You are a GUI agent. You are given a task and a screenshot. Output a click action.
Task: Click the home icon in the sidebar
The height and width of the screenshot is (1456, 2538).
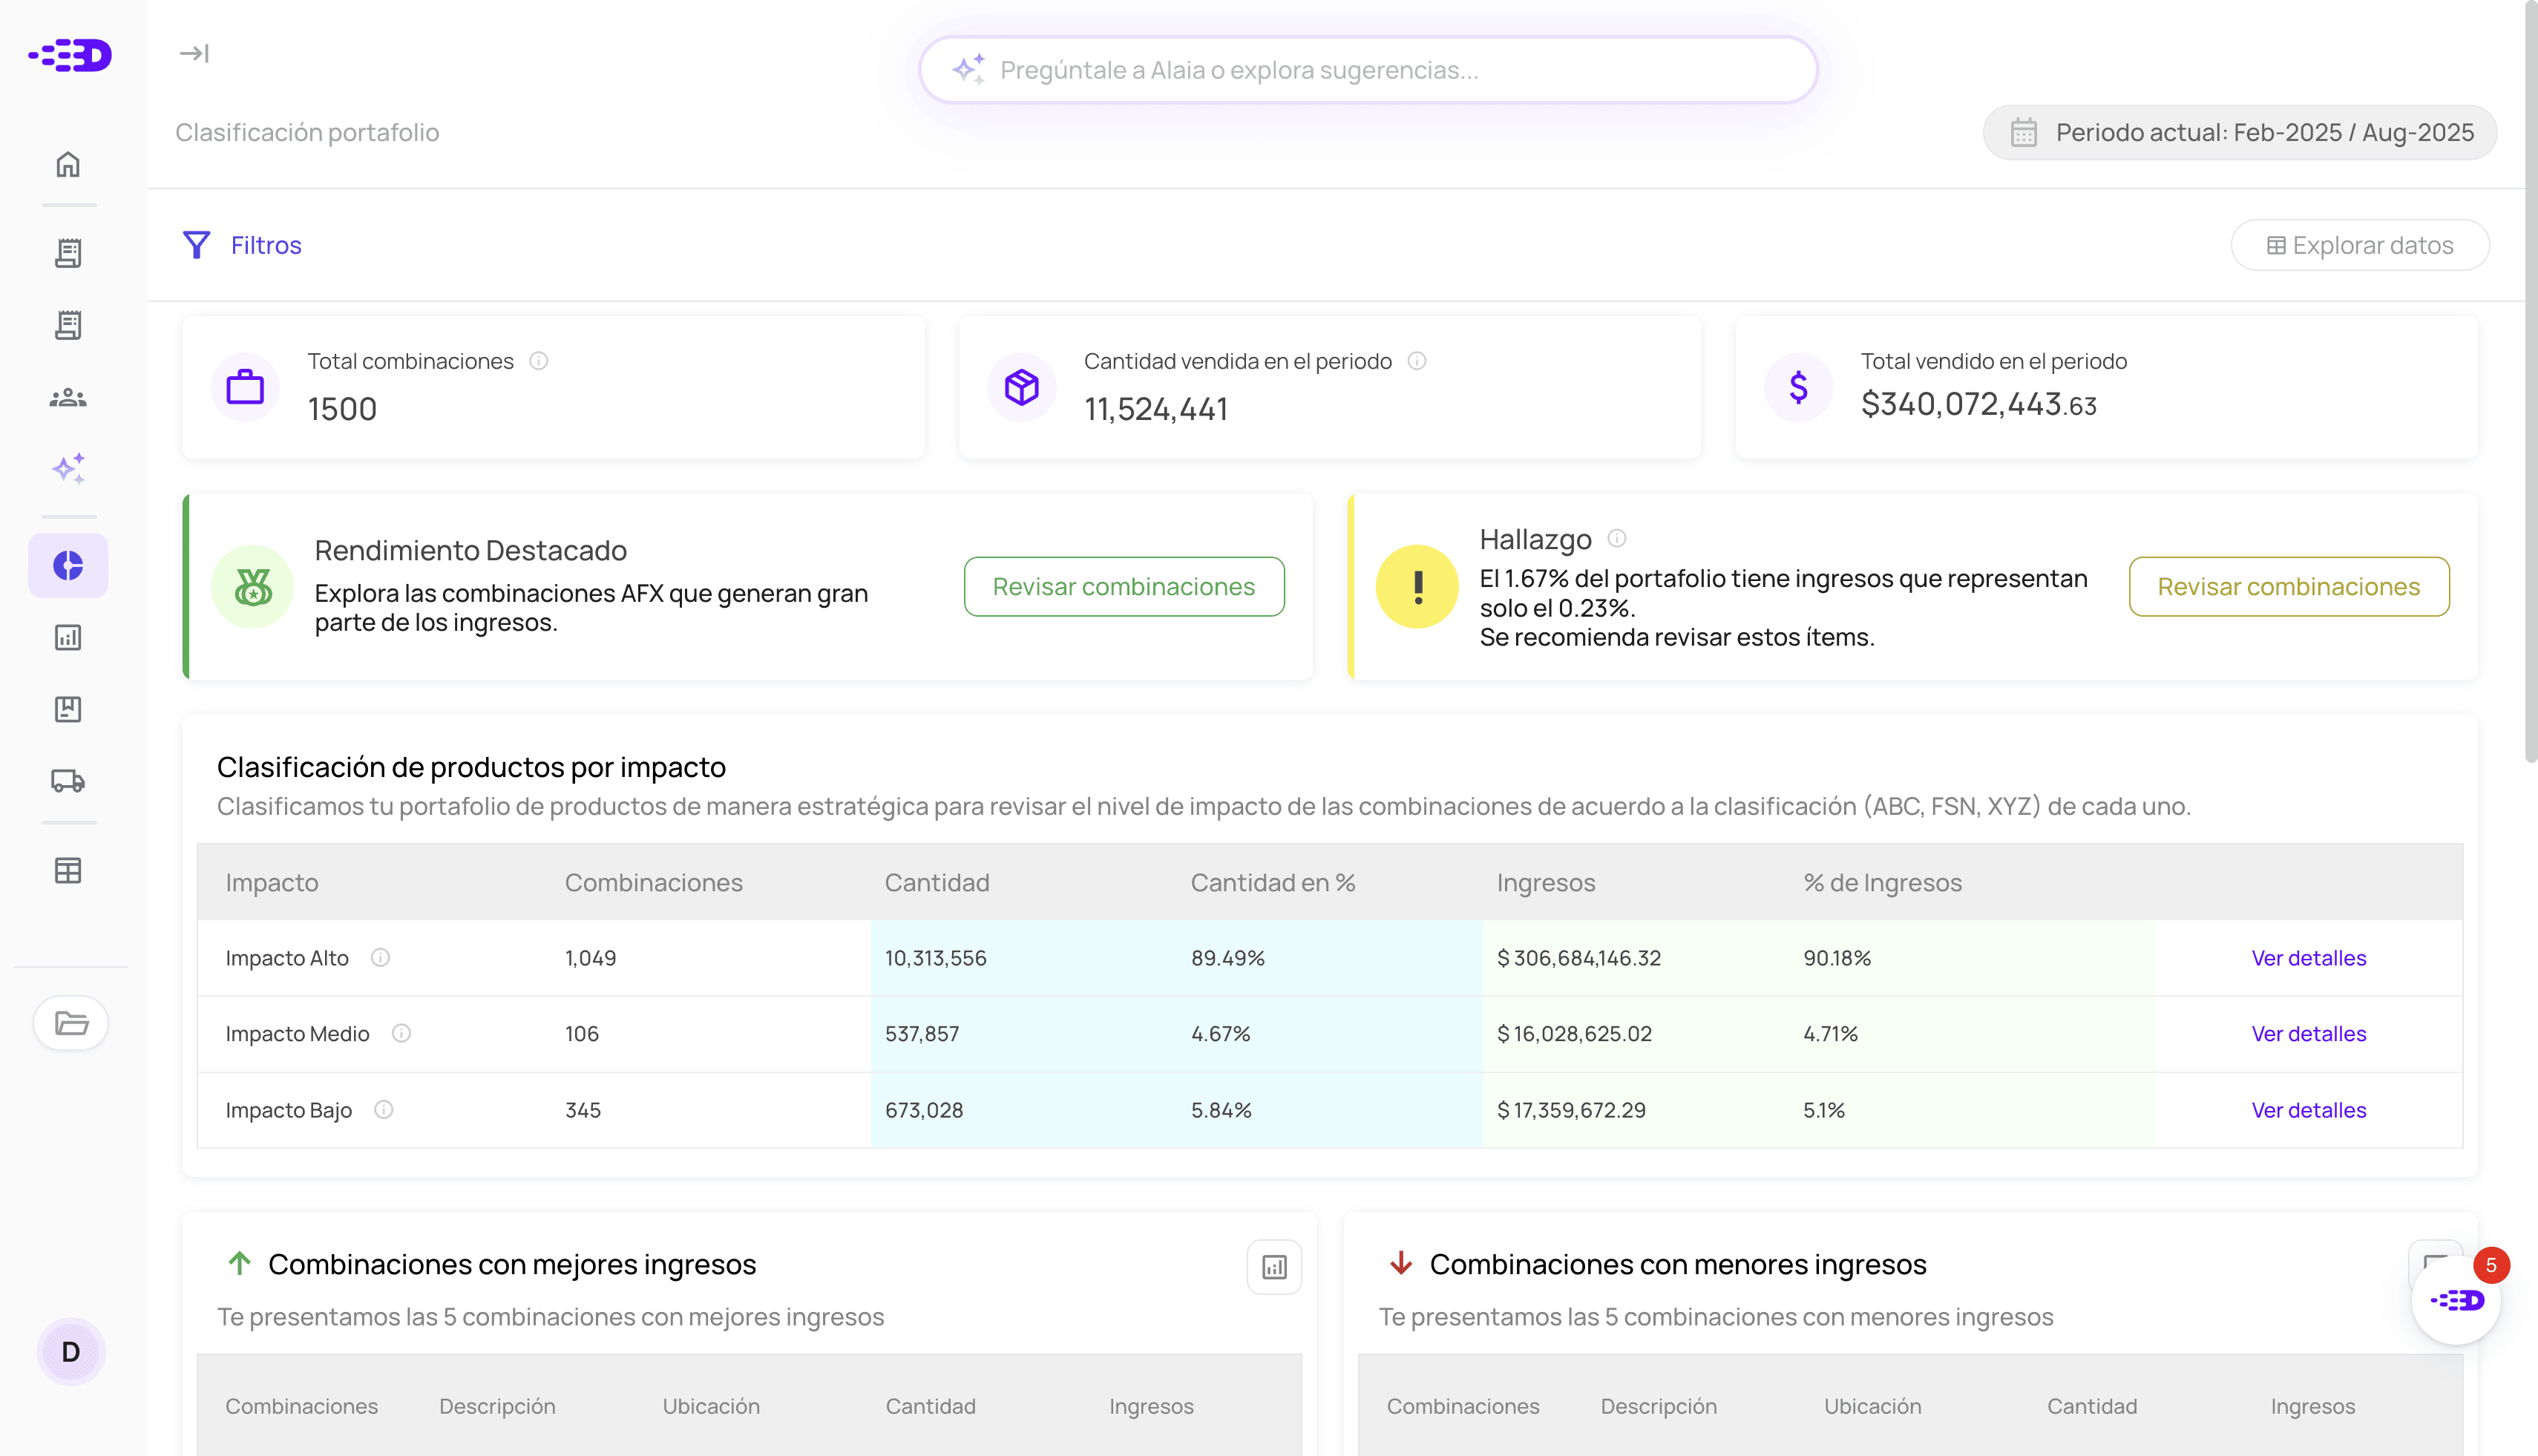click(x=68, y=164)
